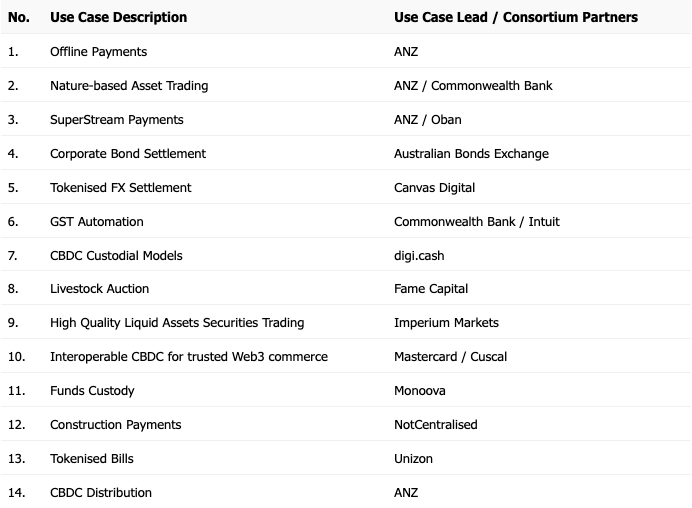Viewport: 692px width, 508px height.
Task: Click the 'CBDC Distribution' row text
Action: 101,493
